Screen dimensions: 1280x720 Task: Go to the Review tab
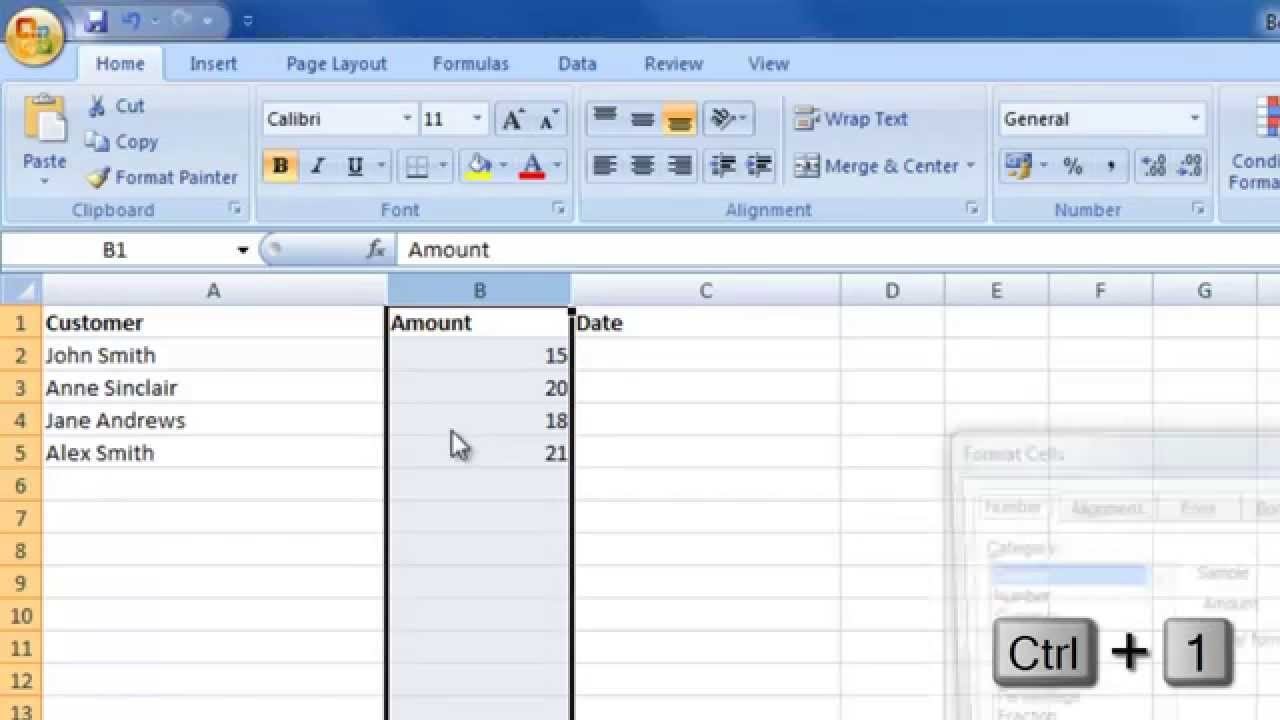[673, 64]
